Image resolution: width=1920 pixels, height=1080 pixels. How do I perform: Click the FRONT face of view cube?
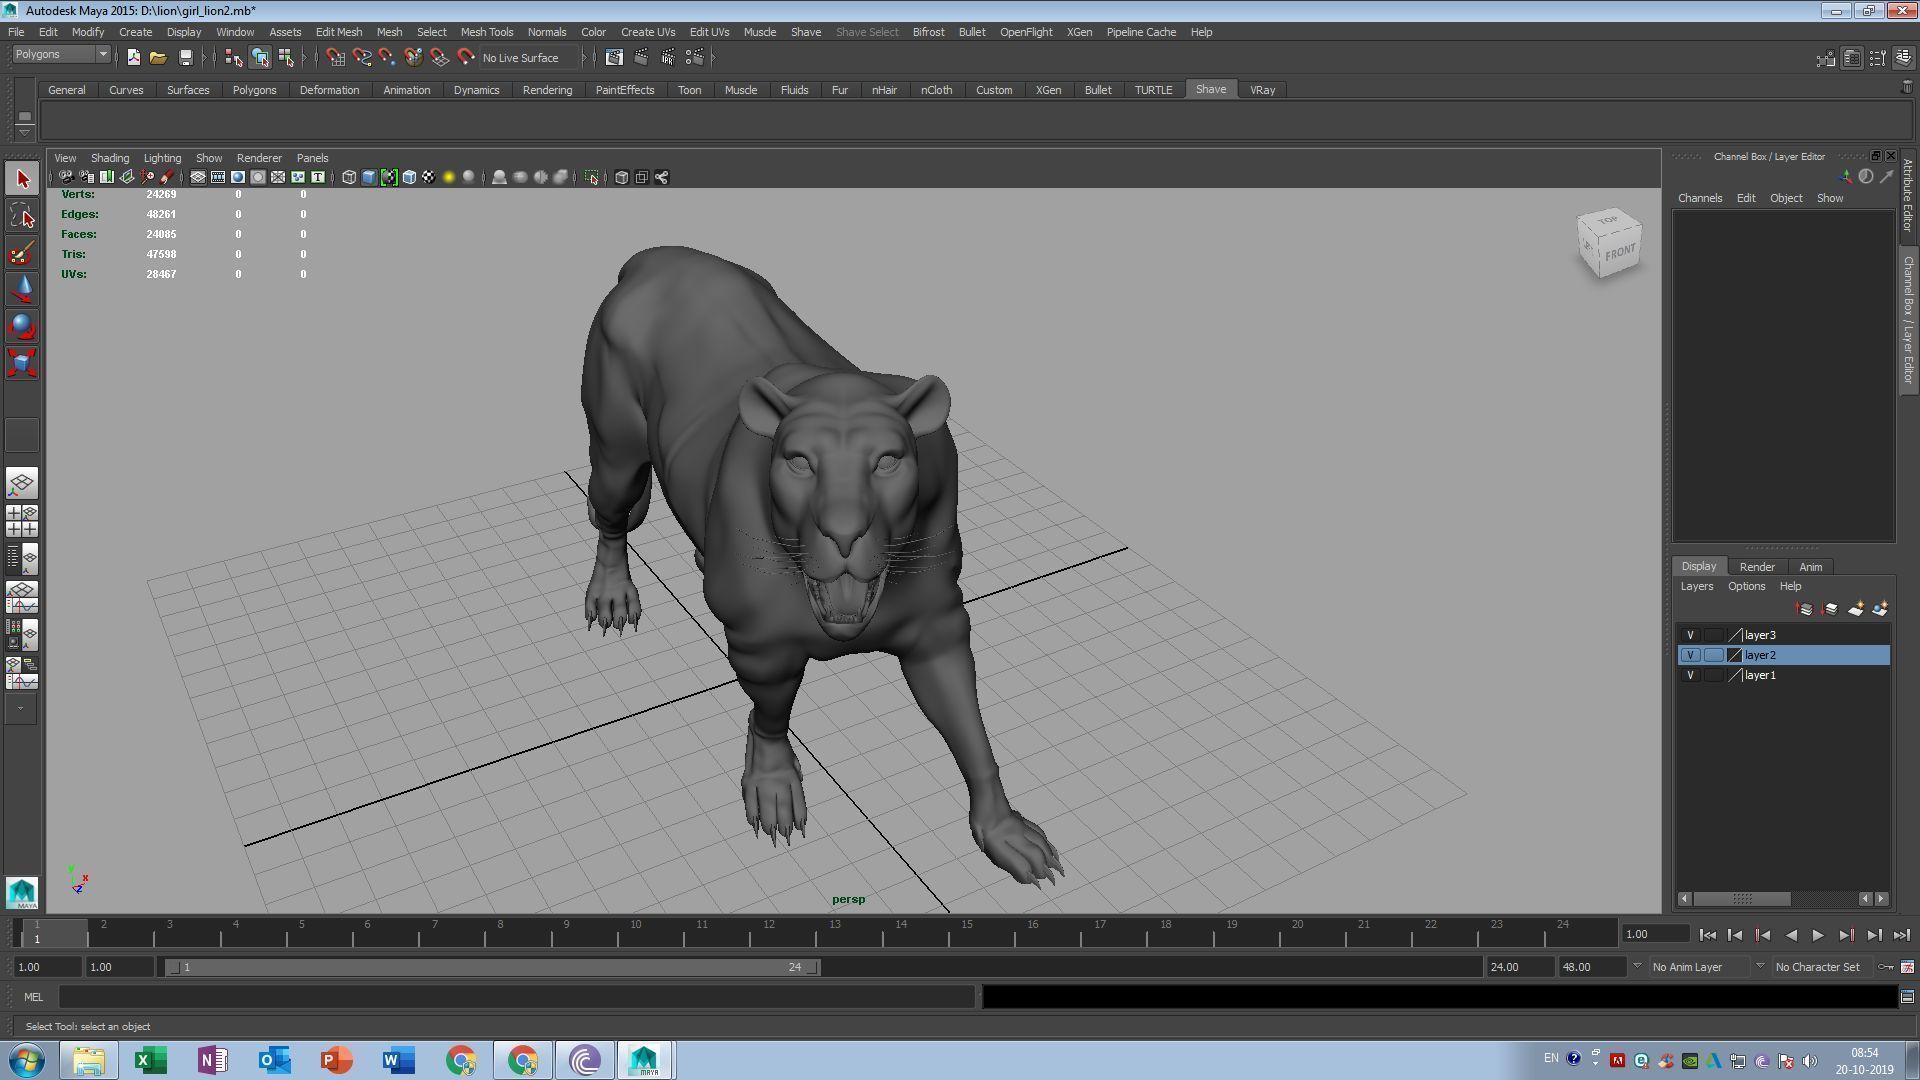point(1620,253)
